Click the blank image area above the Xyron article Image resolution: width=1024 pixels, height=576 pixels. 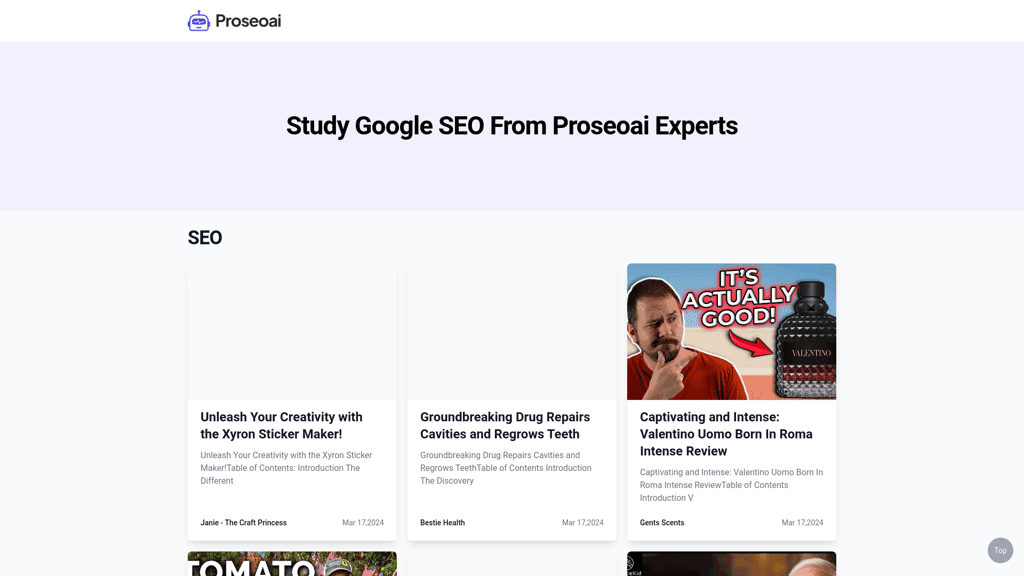292,331
